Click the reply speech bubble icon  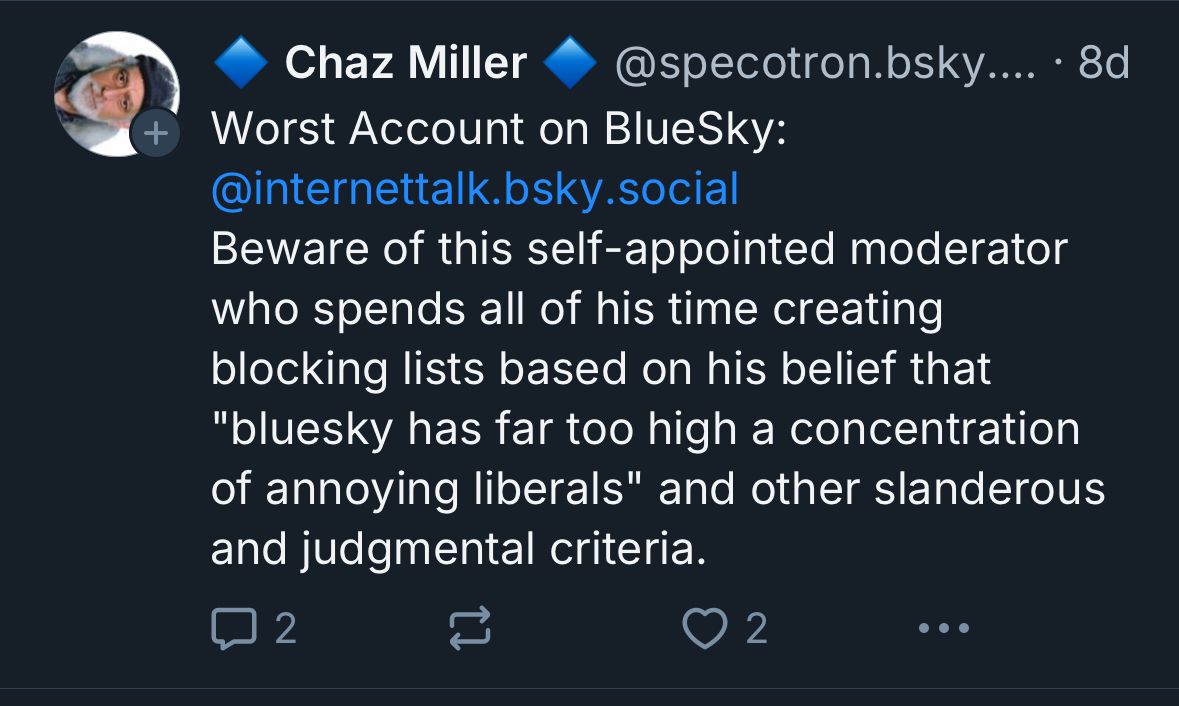click(x=231, y=628)
